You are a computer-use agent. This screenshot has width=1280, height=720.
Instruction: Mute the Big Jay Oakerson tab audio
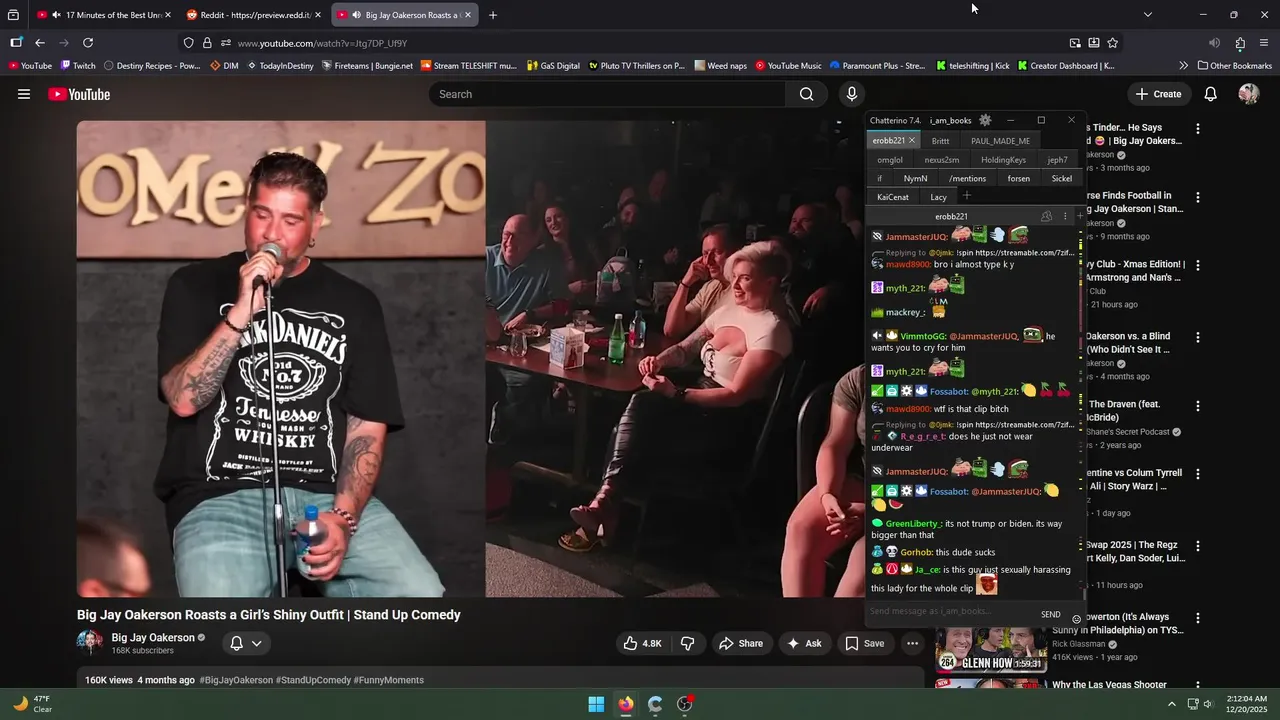[x=356, y=15]
